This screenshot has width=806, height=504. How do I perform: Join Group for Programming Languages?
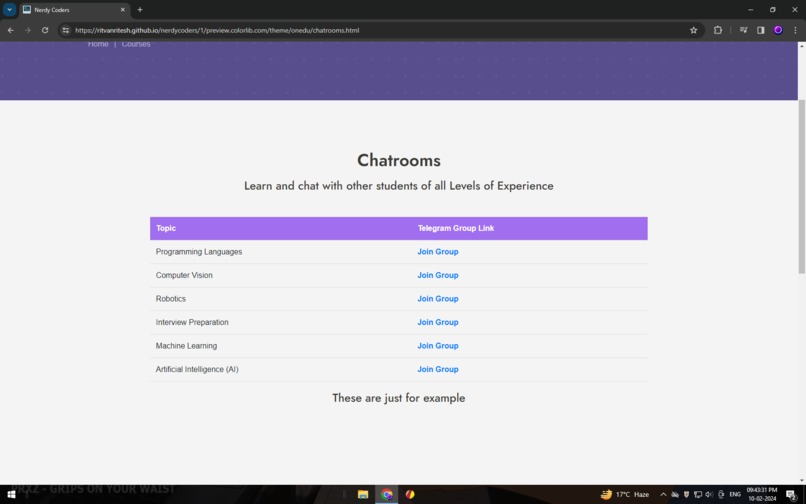tap(437, 252)
